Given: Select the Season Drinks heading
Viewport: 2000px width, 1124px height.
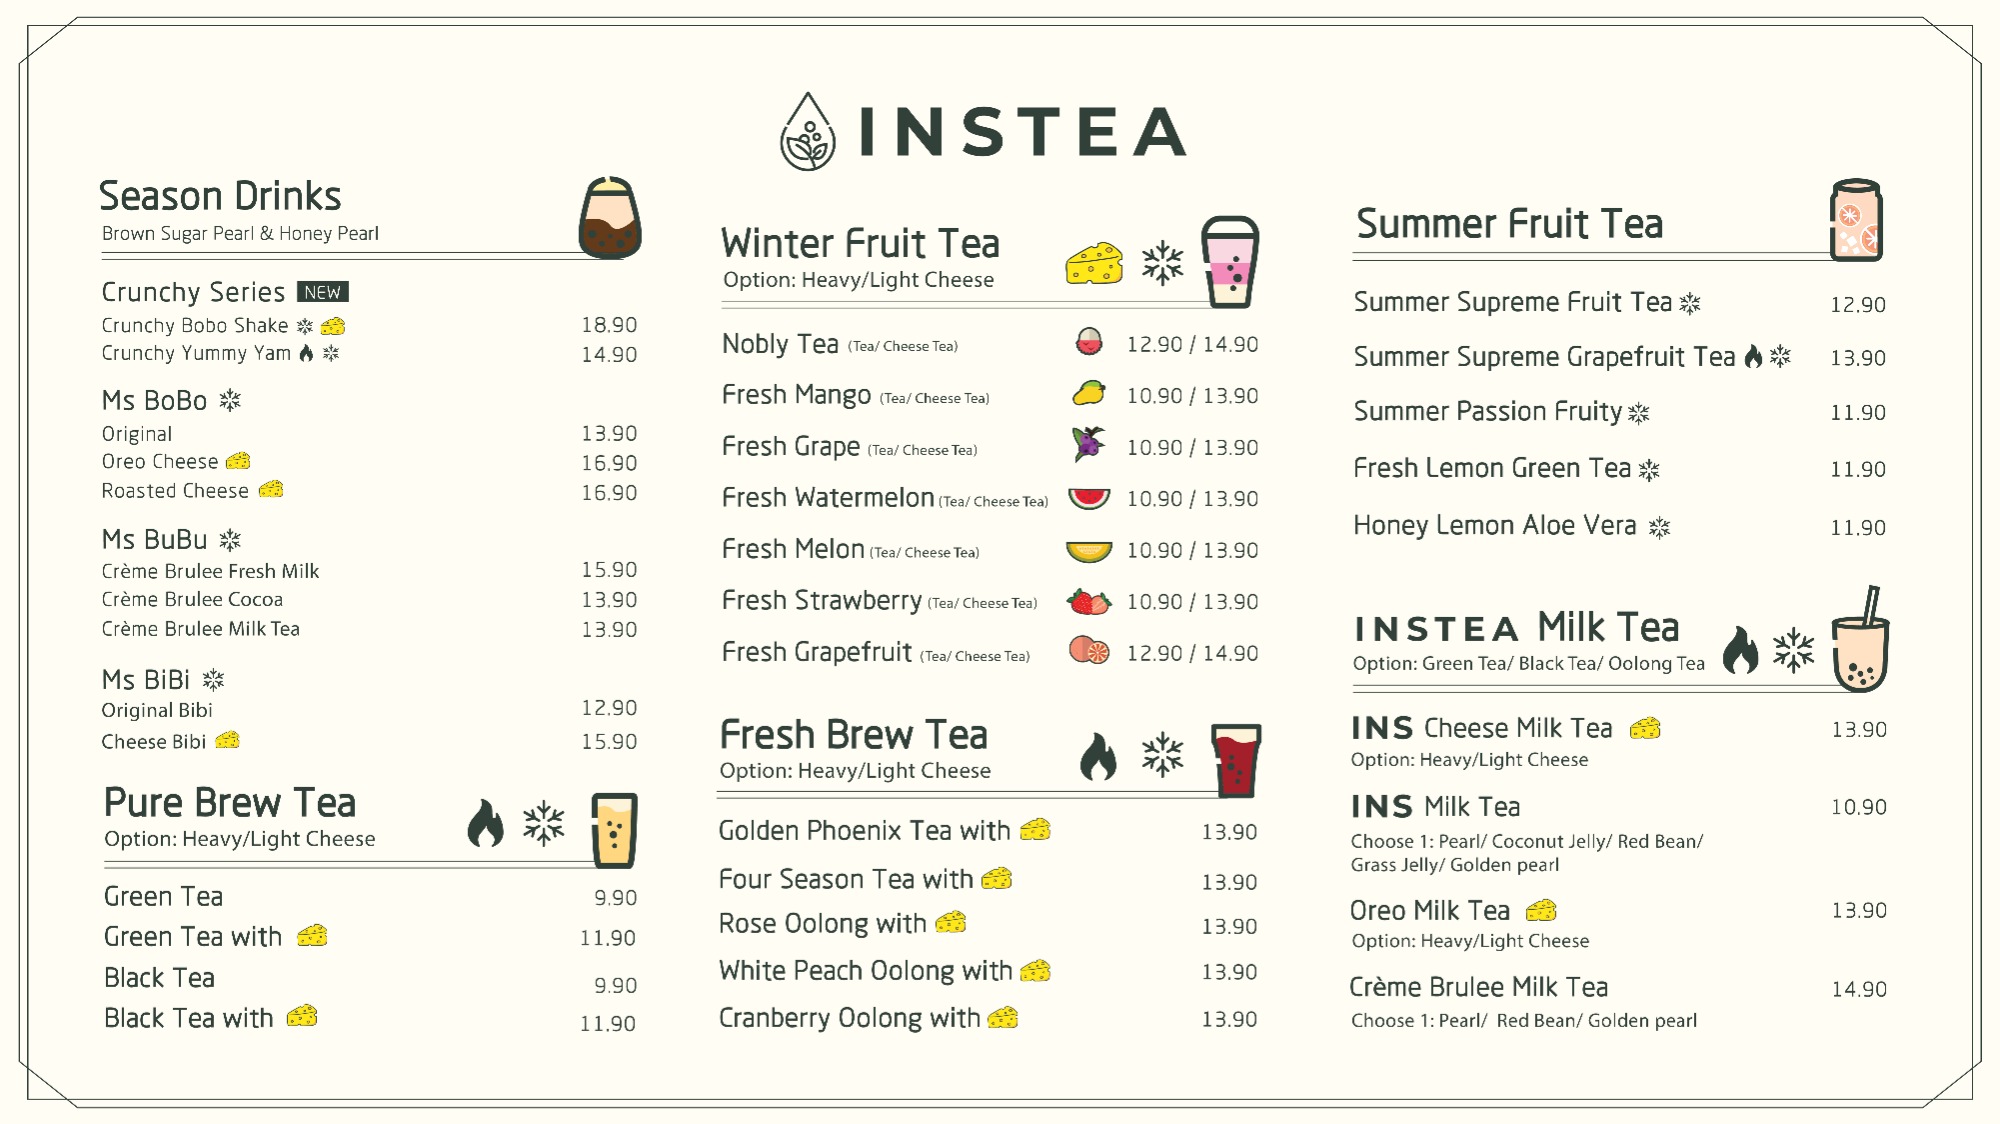Looking at the screenshot, I should [220, 196].
